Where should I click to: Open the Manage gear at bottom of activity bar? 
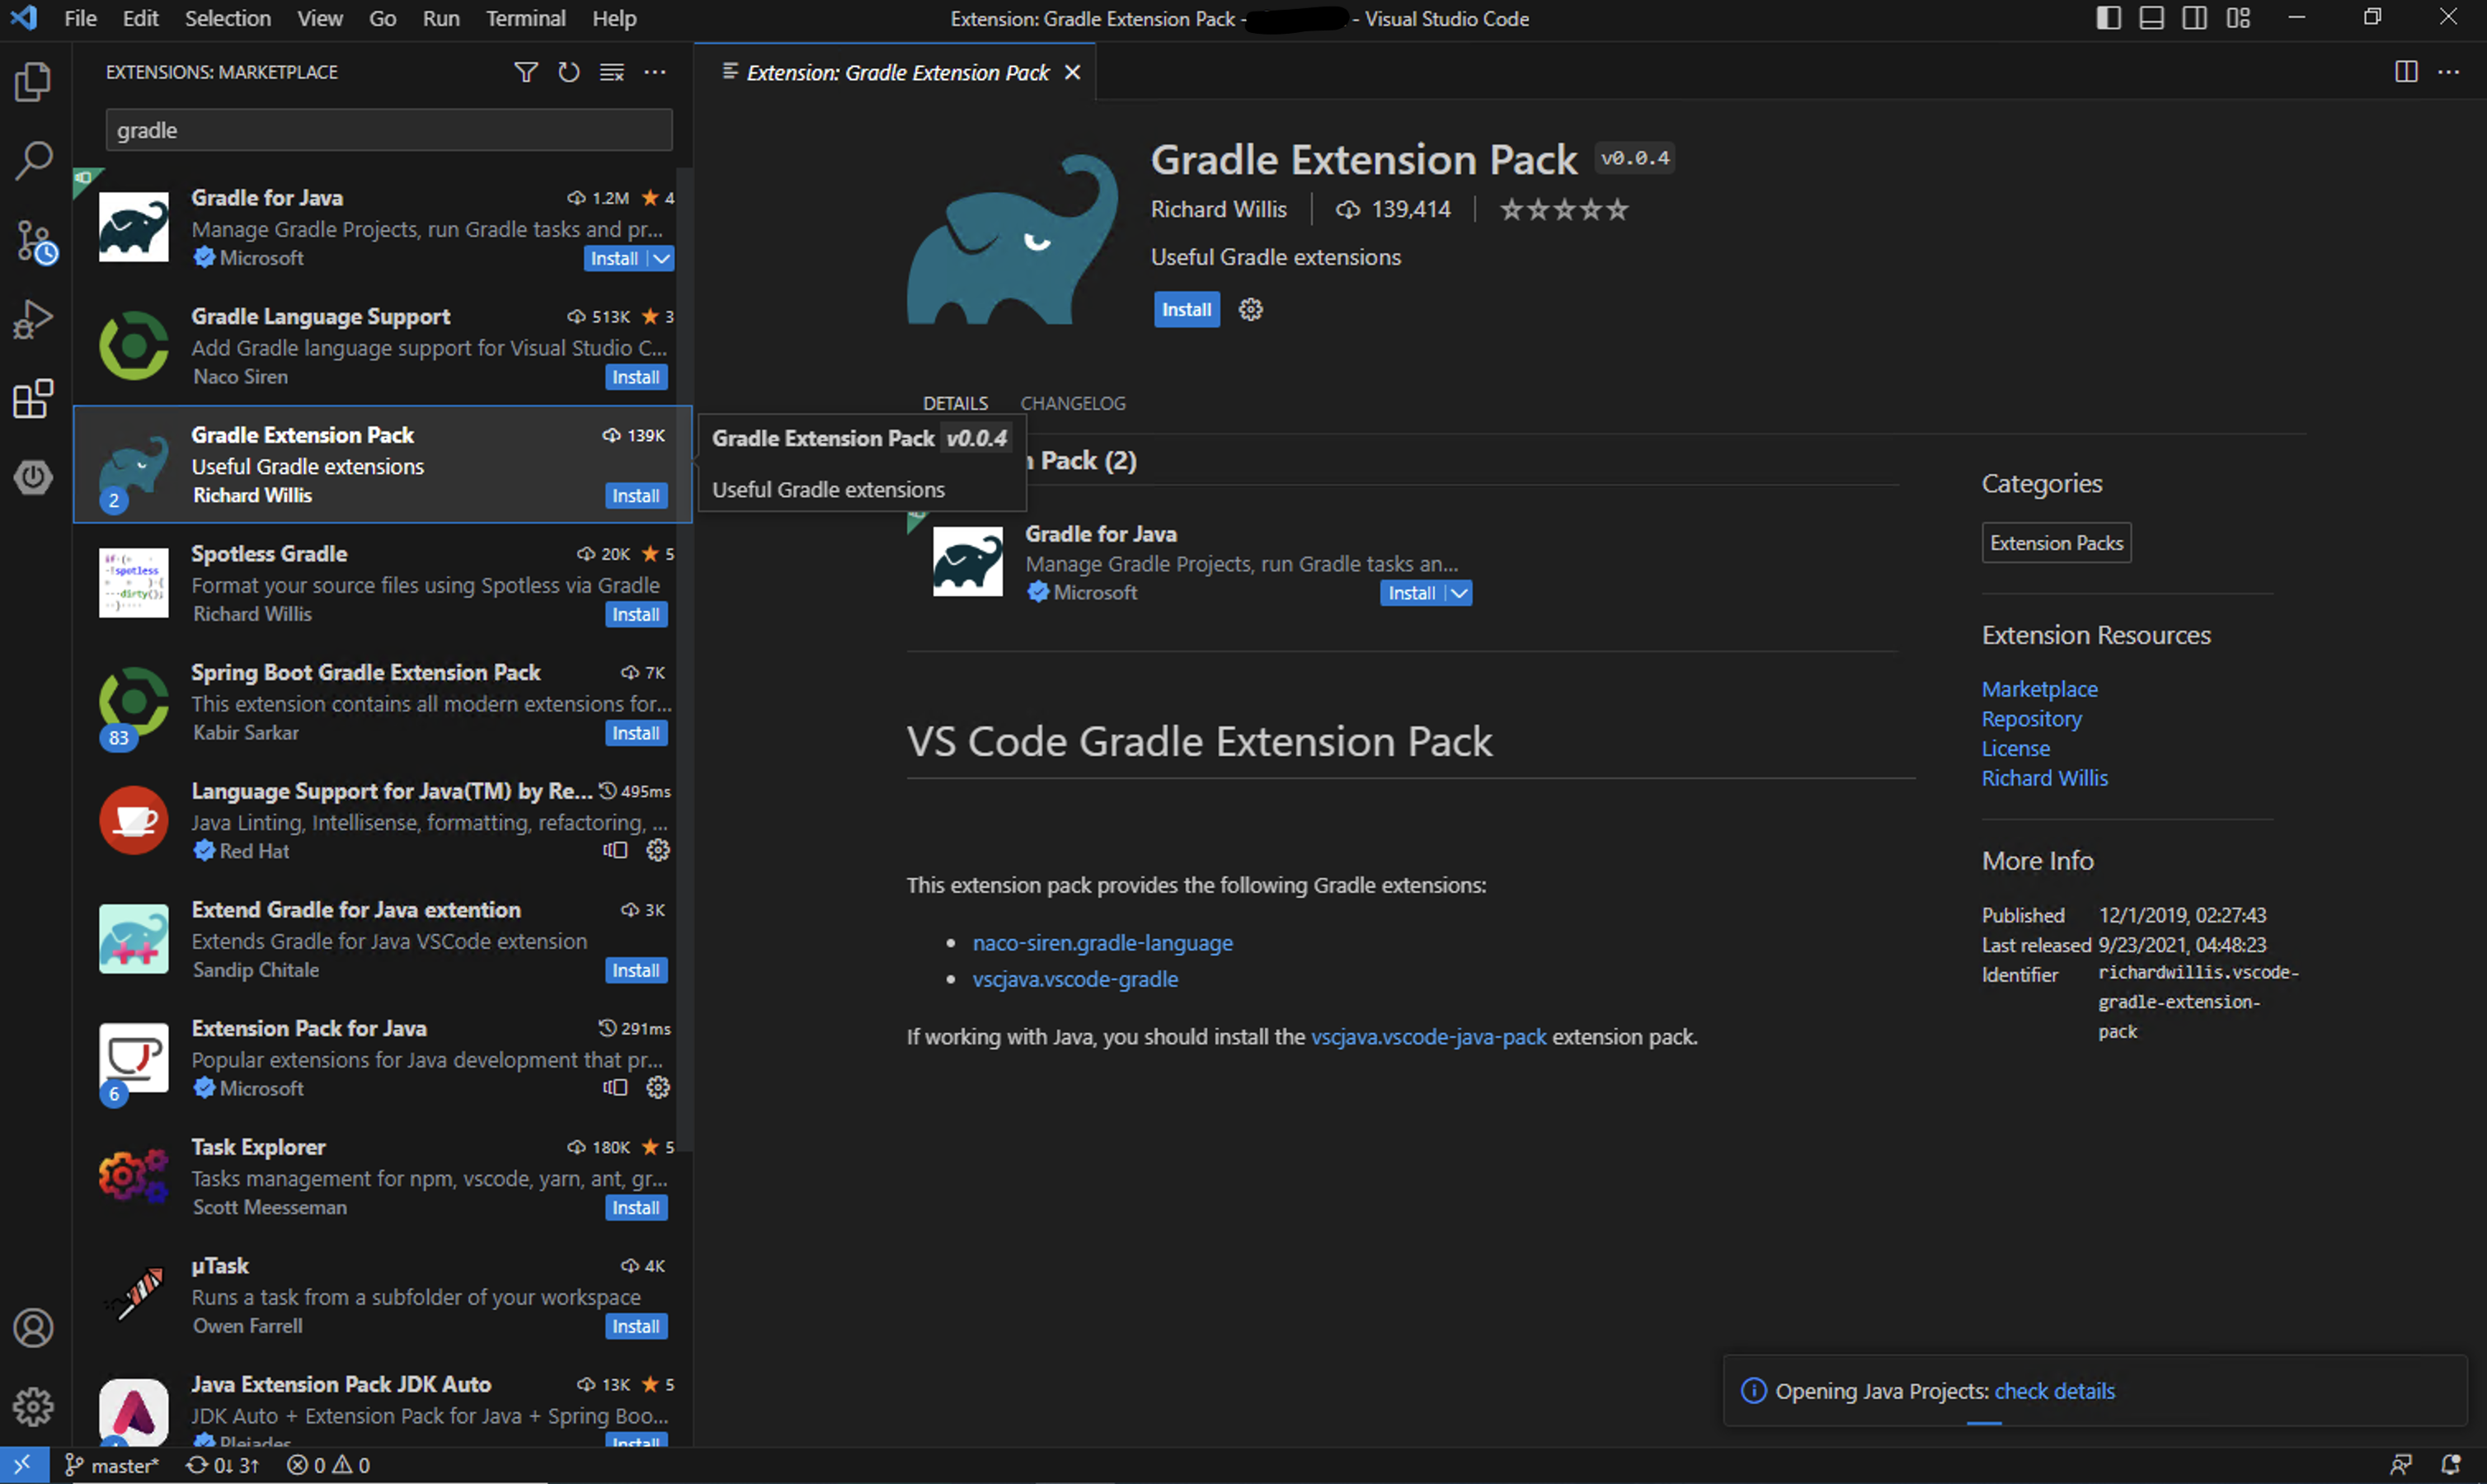point(33,1406)
